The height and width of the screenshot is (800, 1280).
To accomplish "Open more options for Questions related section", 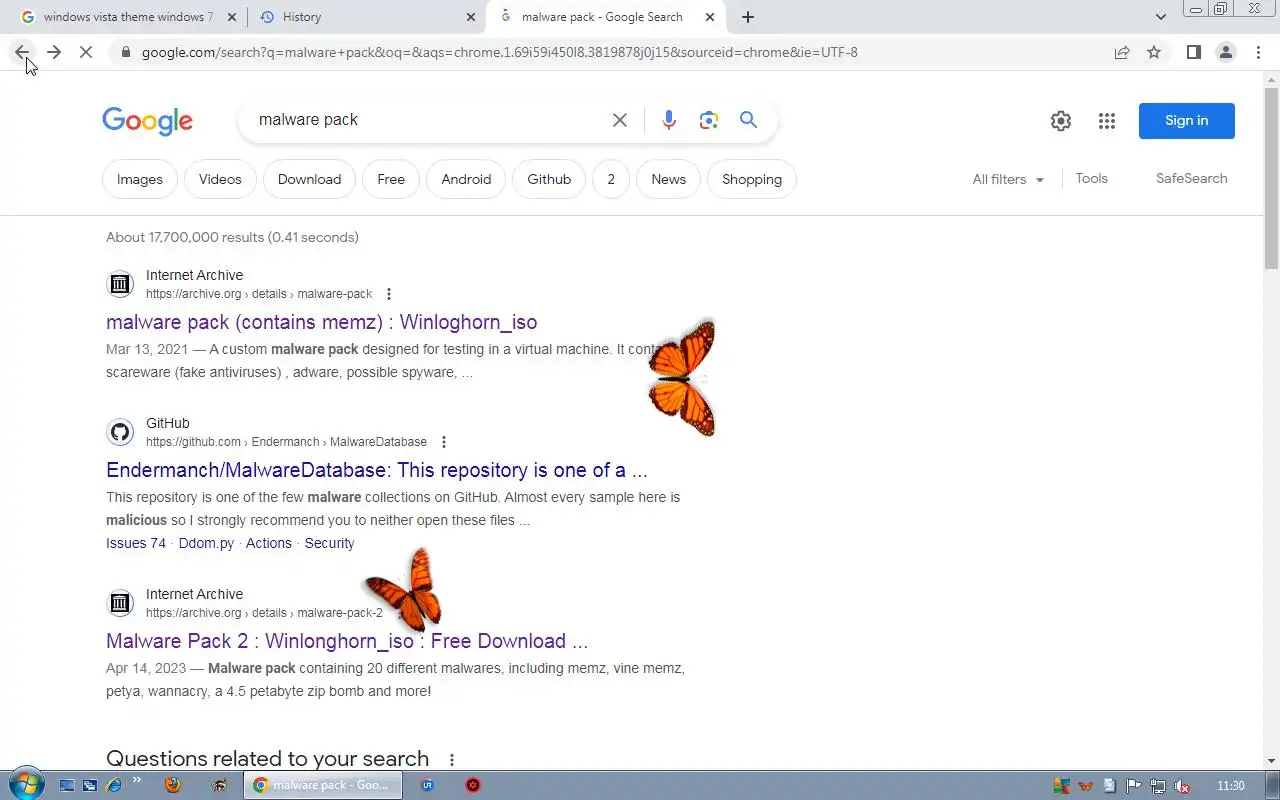I will click(x=452, y=760).
